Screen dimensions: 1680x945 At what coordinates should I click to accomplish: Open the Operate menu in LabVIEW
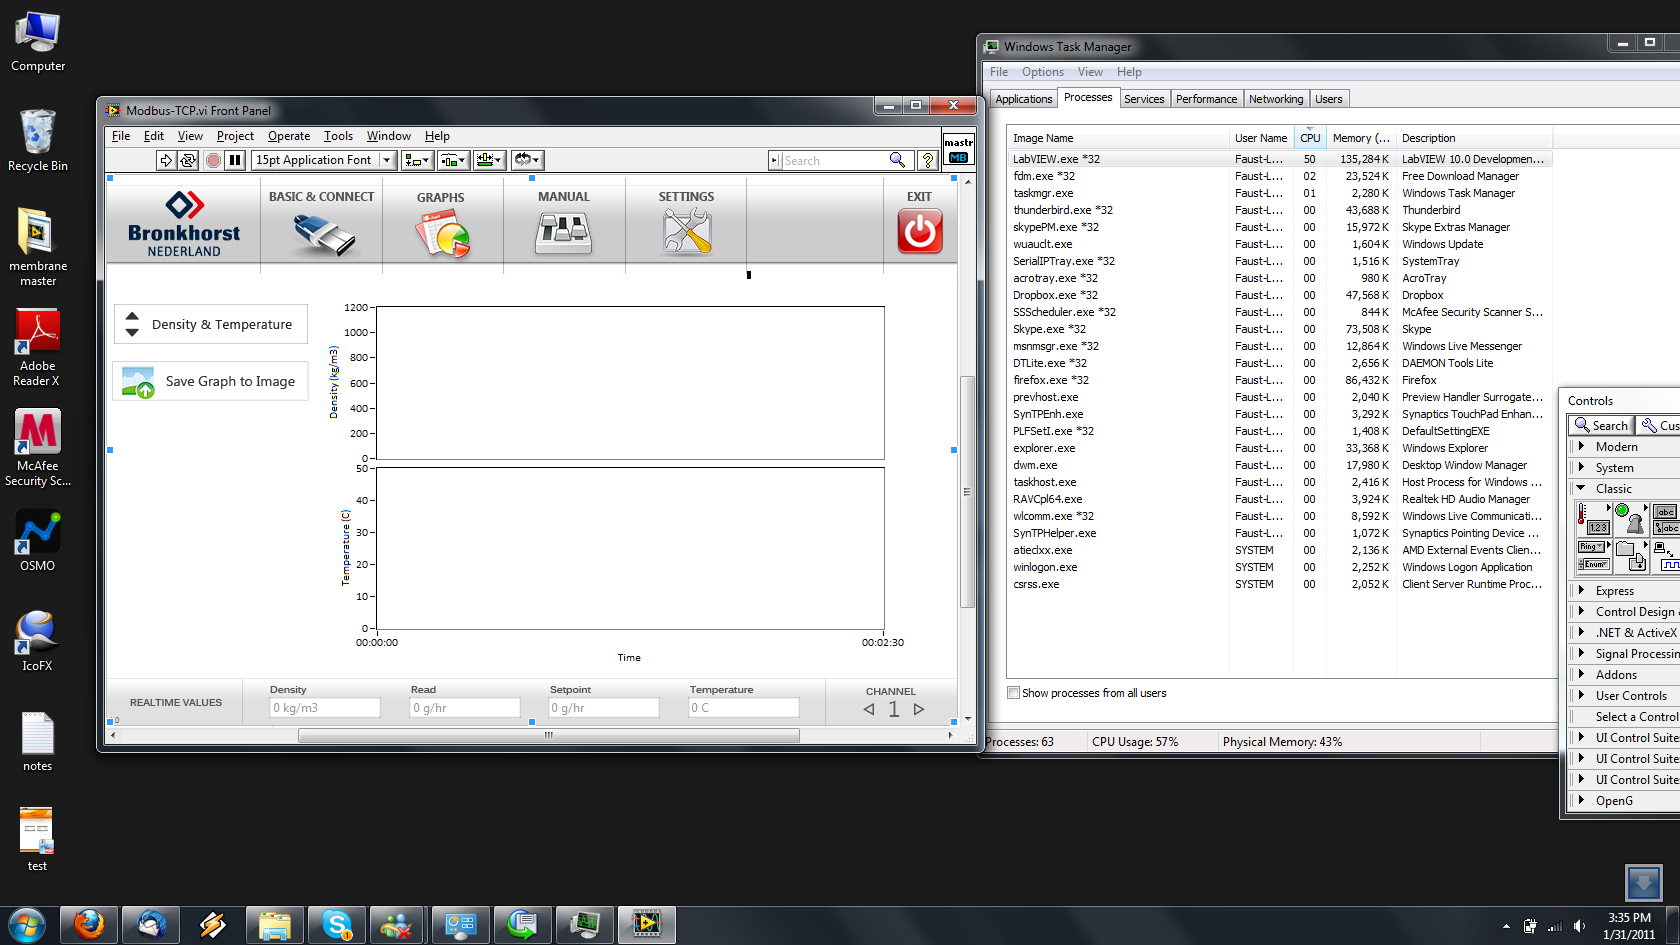(x=289, y=136)
